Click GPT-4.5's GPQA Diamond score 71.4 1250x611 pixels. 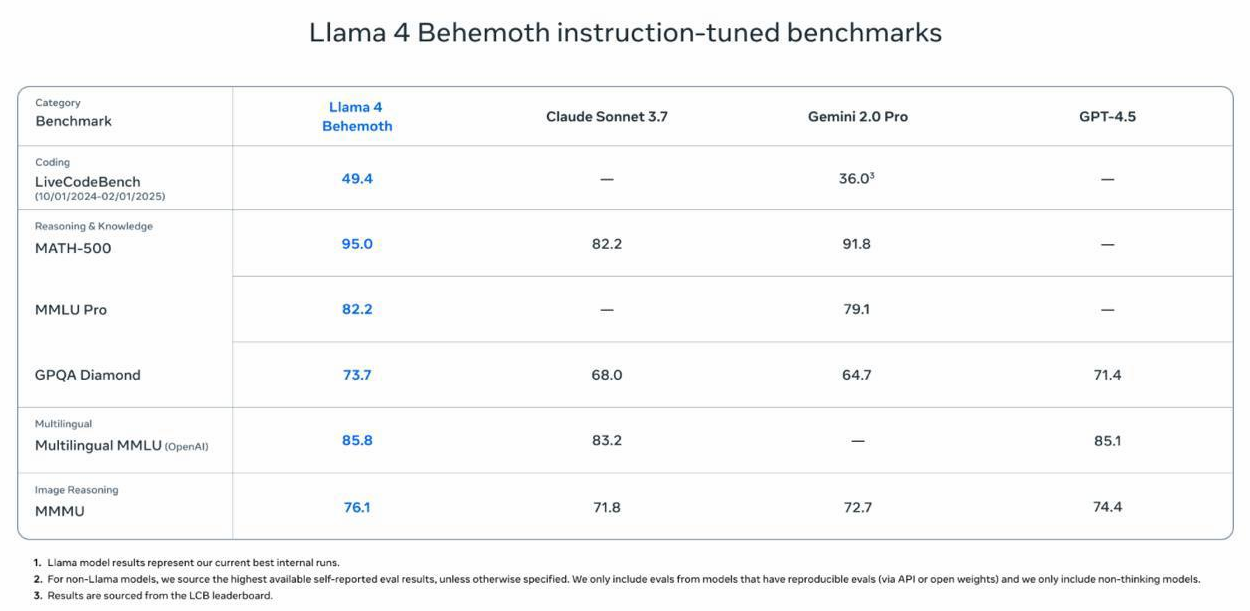tap(1107, 375)
